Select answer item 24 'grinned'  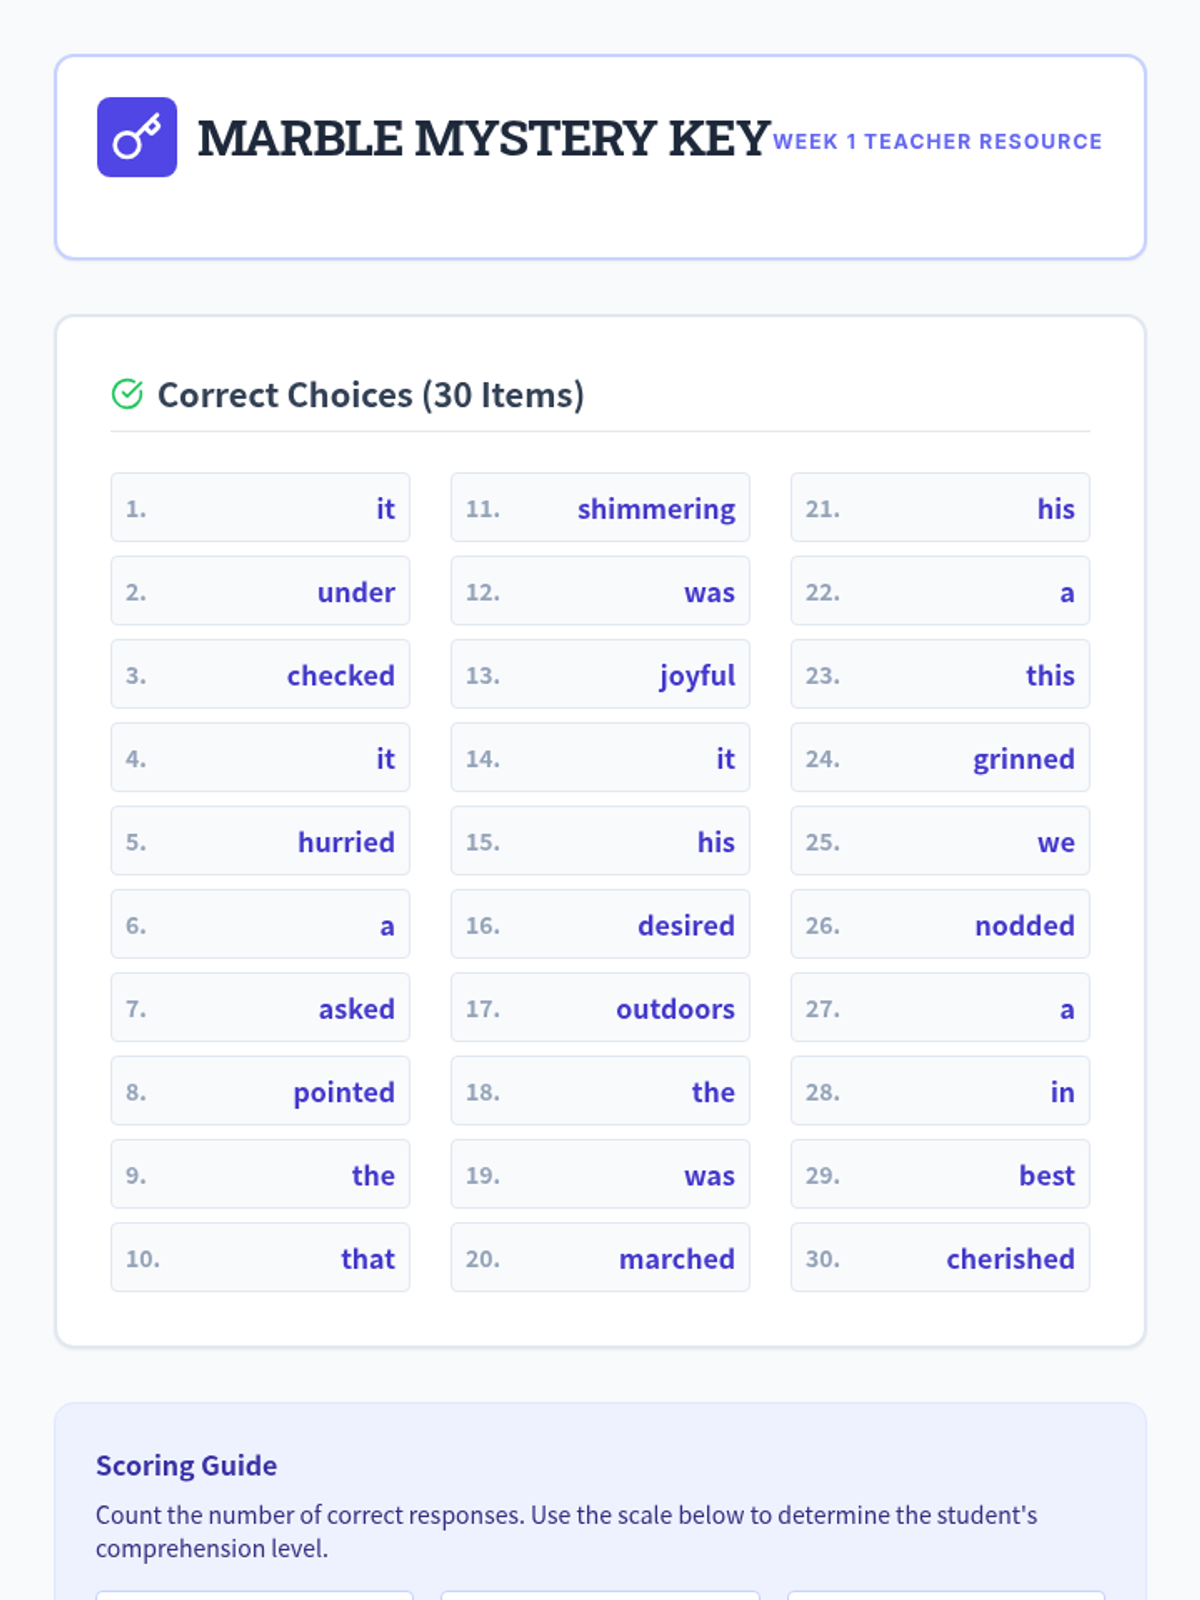[x=940, y=758]
